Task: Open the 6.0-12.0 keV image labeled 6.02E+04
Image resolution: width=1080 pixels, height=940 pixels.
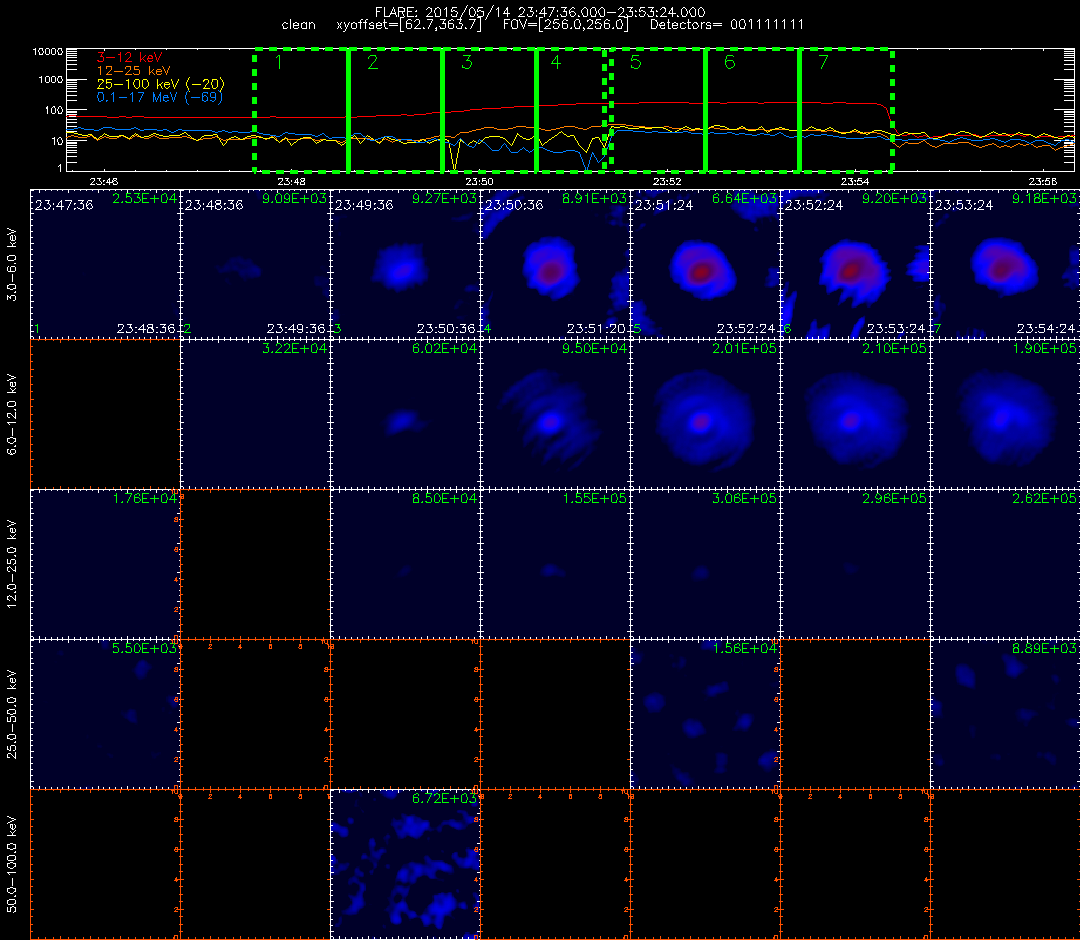Action: tap(406, 414)
